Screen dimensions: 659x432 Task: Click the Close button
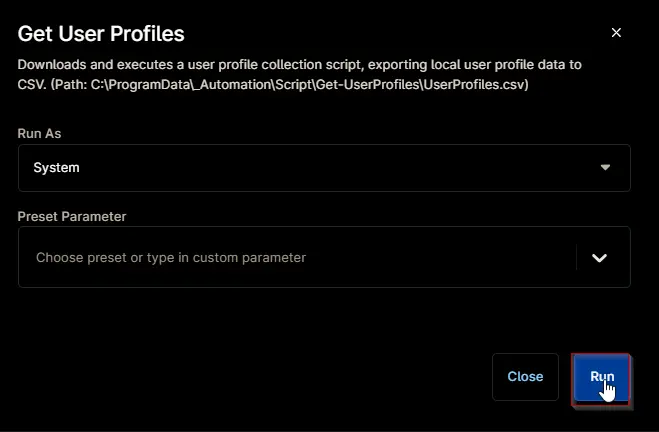pyautogui.click(x=525, y=377)
